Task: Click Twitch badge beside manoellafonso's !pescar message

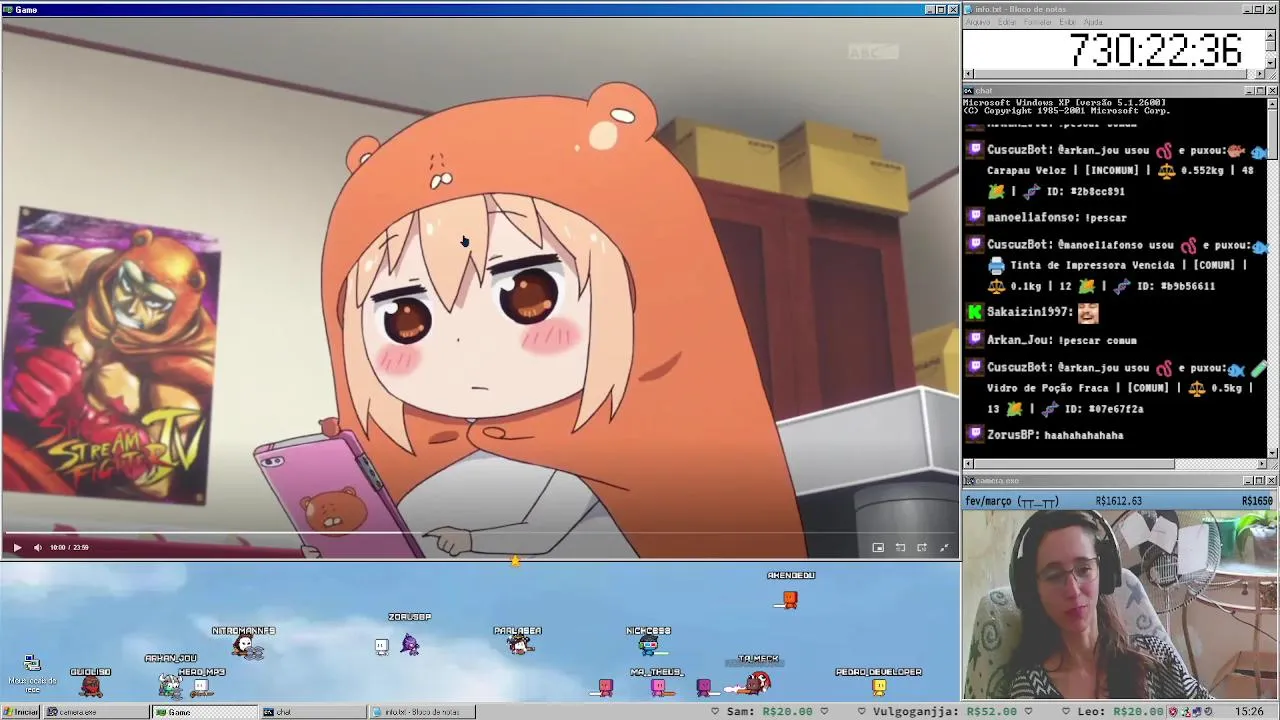Action: click(x=975, y=217)
